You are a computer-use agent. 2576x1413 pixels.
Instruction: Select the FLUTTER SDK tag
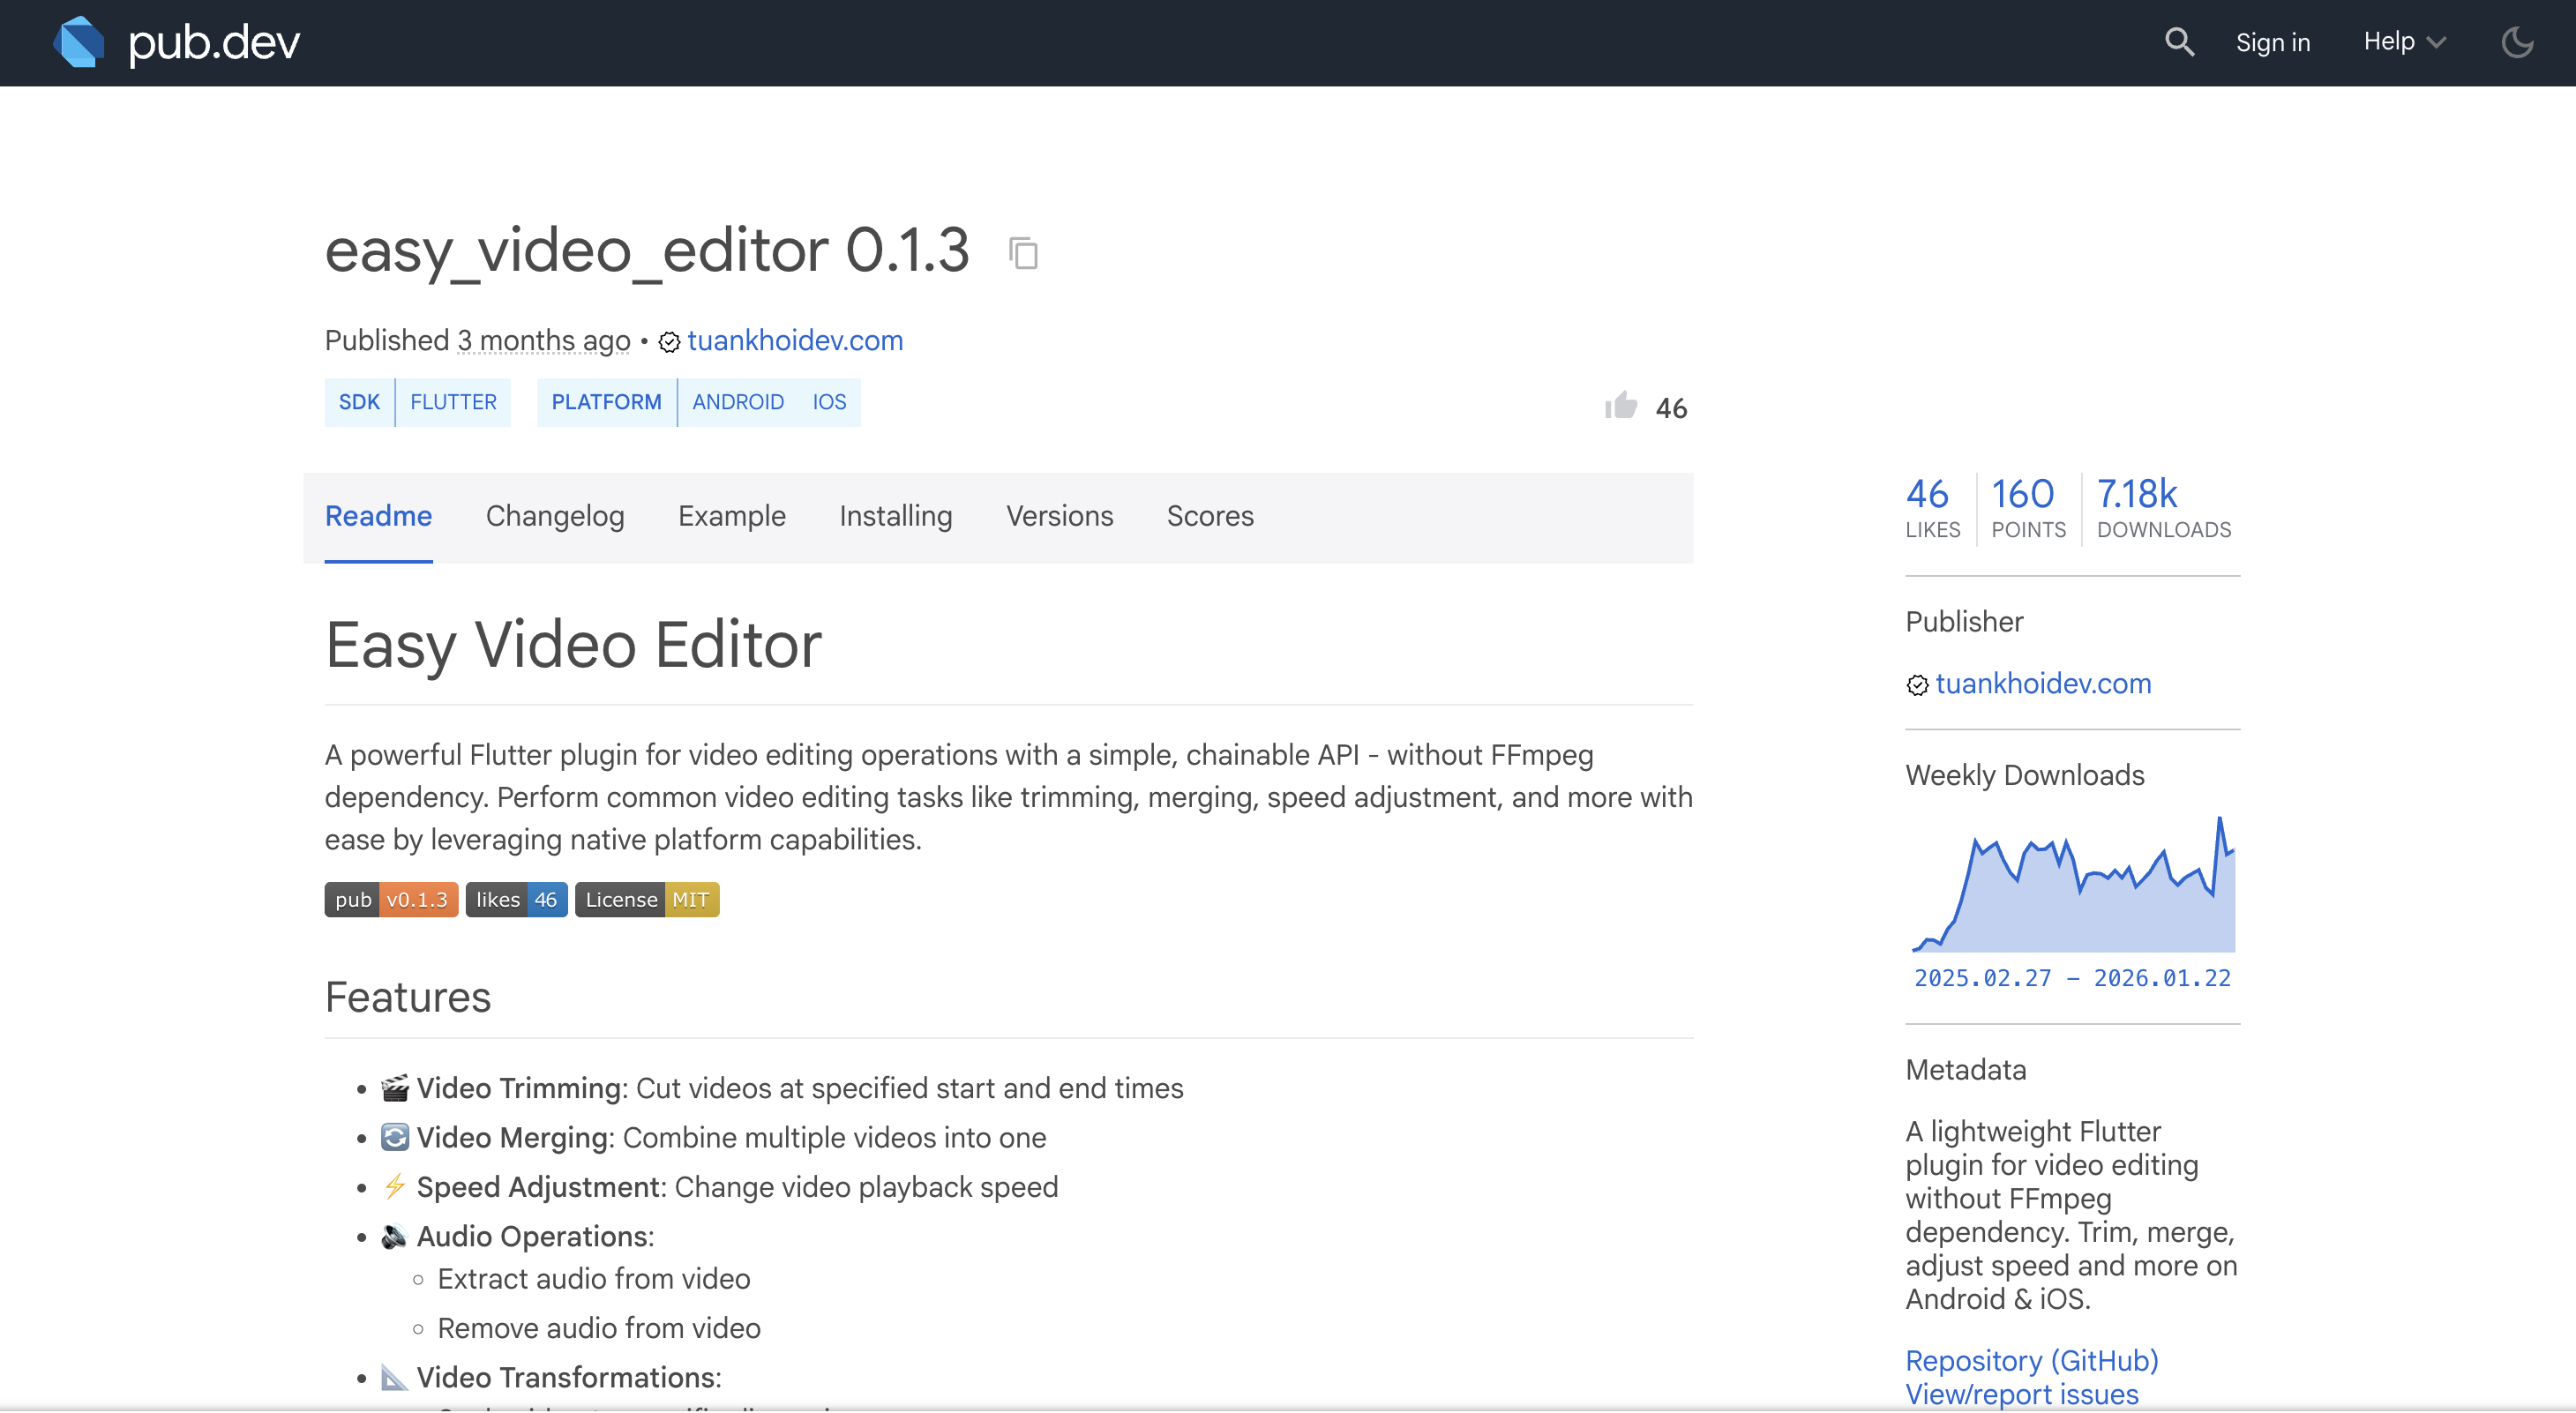[x=453, y=402]
